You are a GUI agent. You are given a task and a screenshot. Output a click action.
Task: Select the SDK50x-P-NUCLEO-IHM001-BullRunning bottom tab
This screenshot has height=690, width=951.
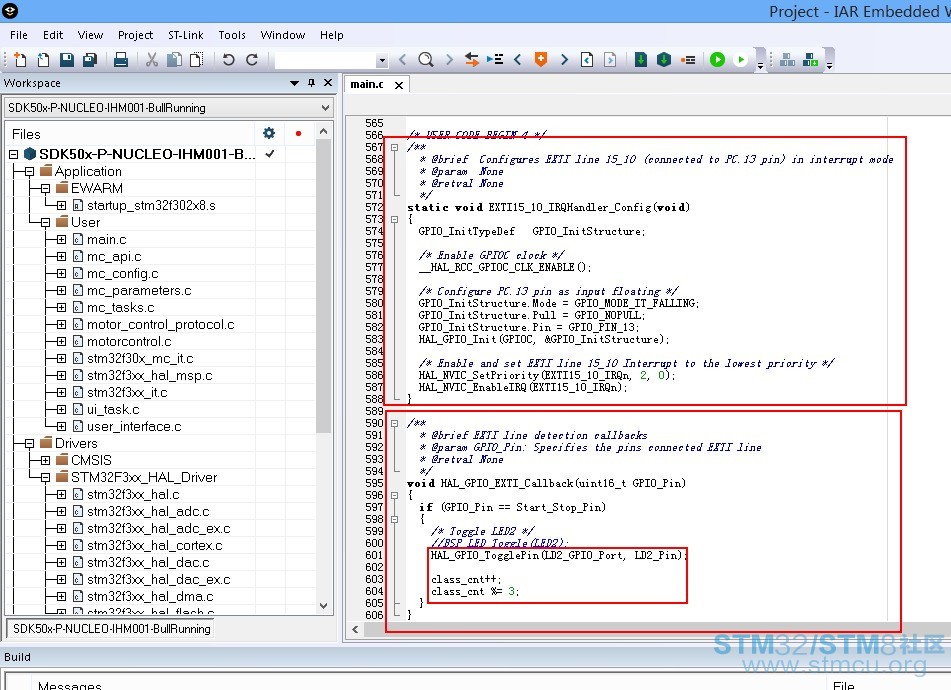coord(112,629)
